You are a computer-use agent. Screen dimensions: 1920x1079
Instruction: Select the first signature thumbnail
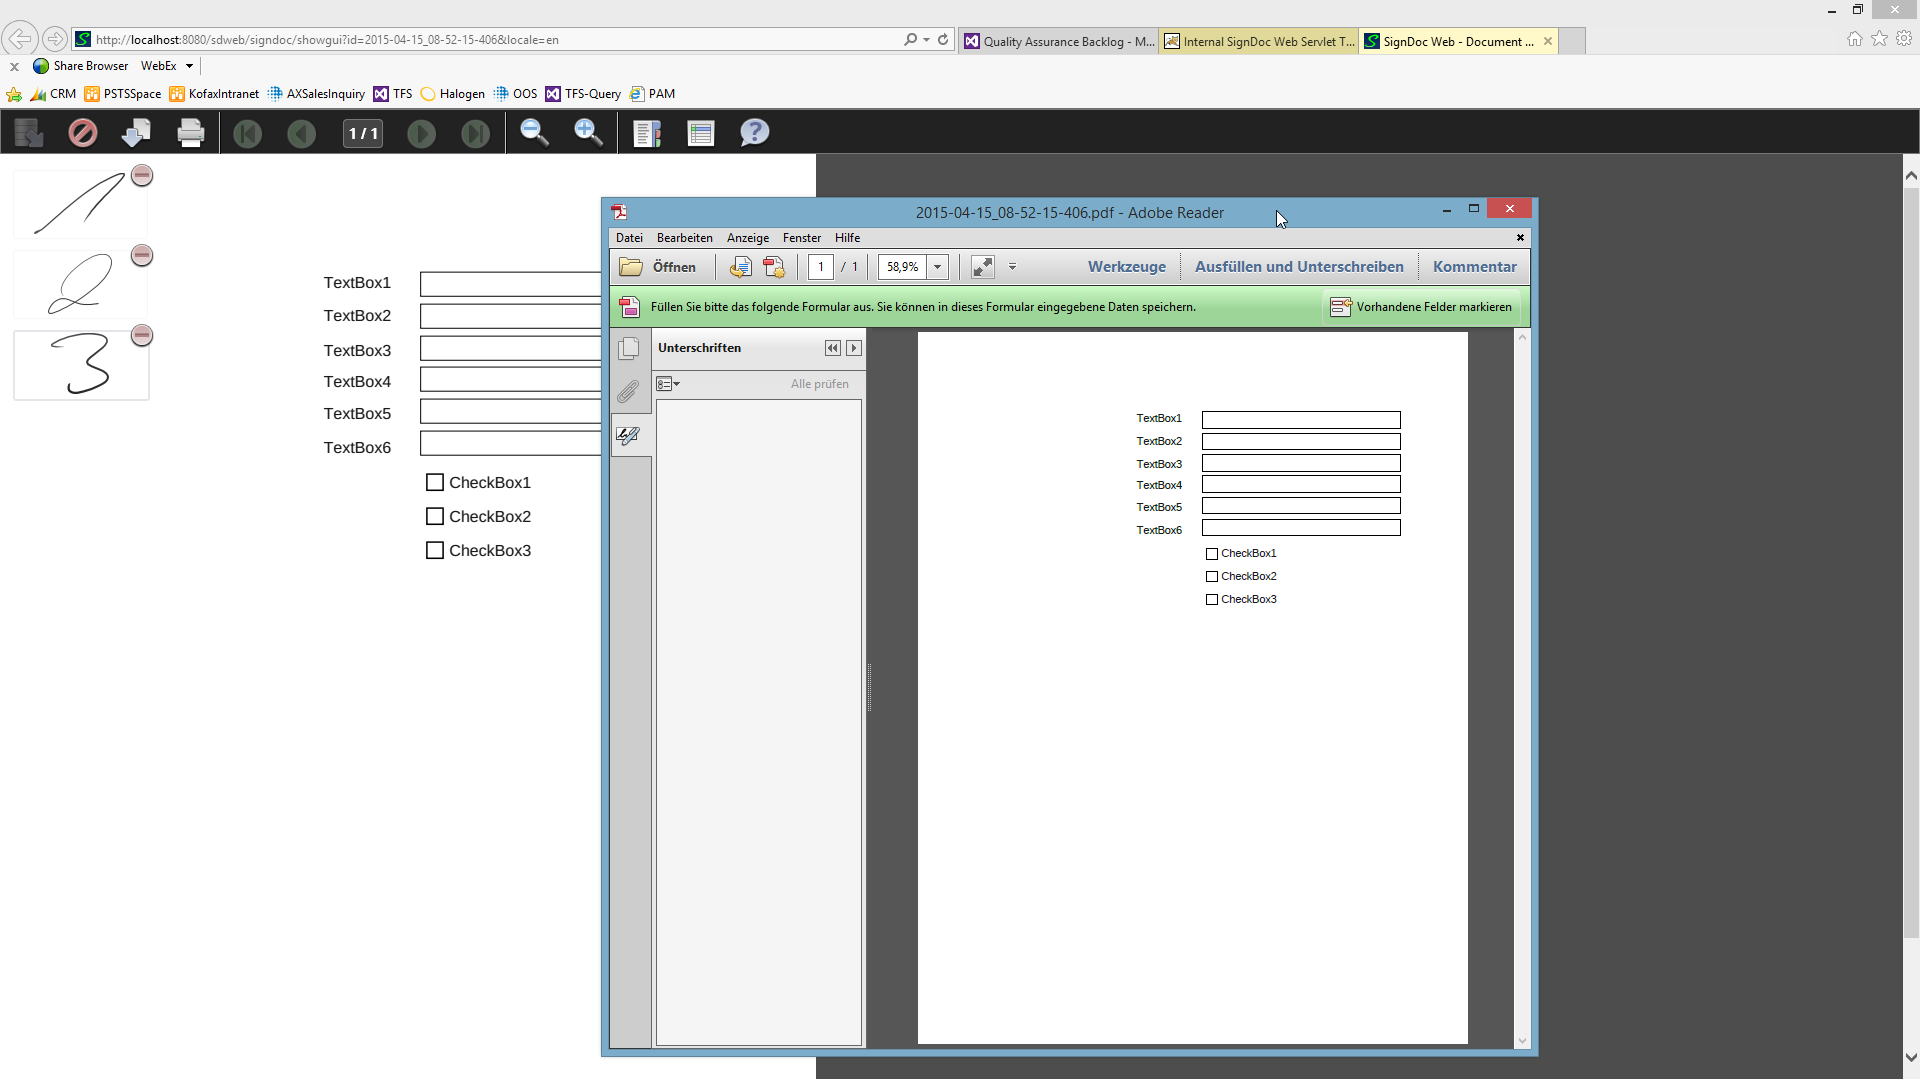coord(80,204)
